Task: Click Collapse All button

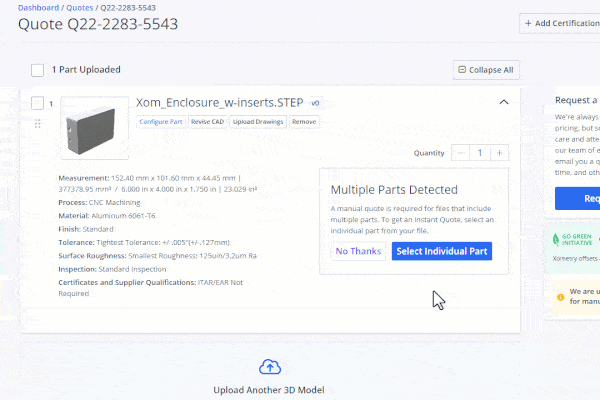Action: point(486,70)
